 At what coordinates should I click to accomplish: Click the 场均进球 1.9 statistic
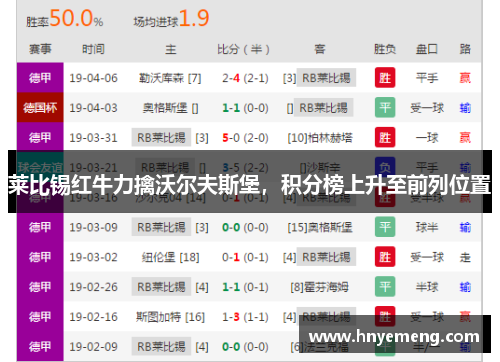click(x=171, y=18)
